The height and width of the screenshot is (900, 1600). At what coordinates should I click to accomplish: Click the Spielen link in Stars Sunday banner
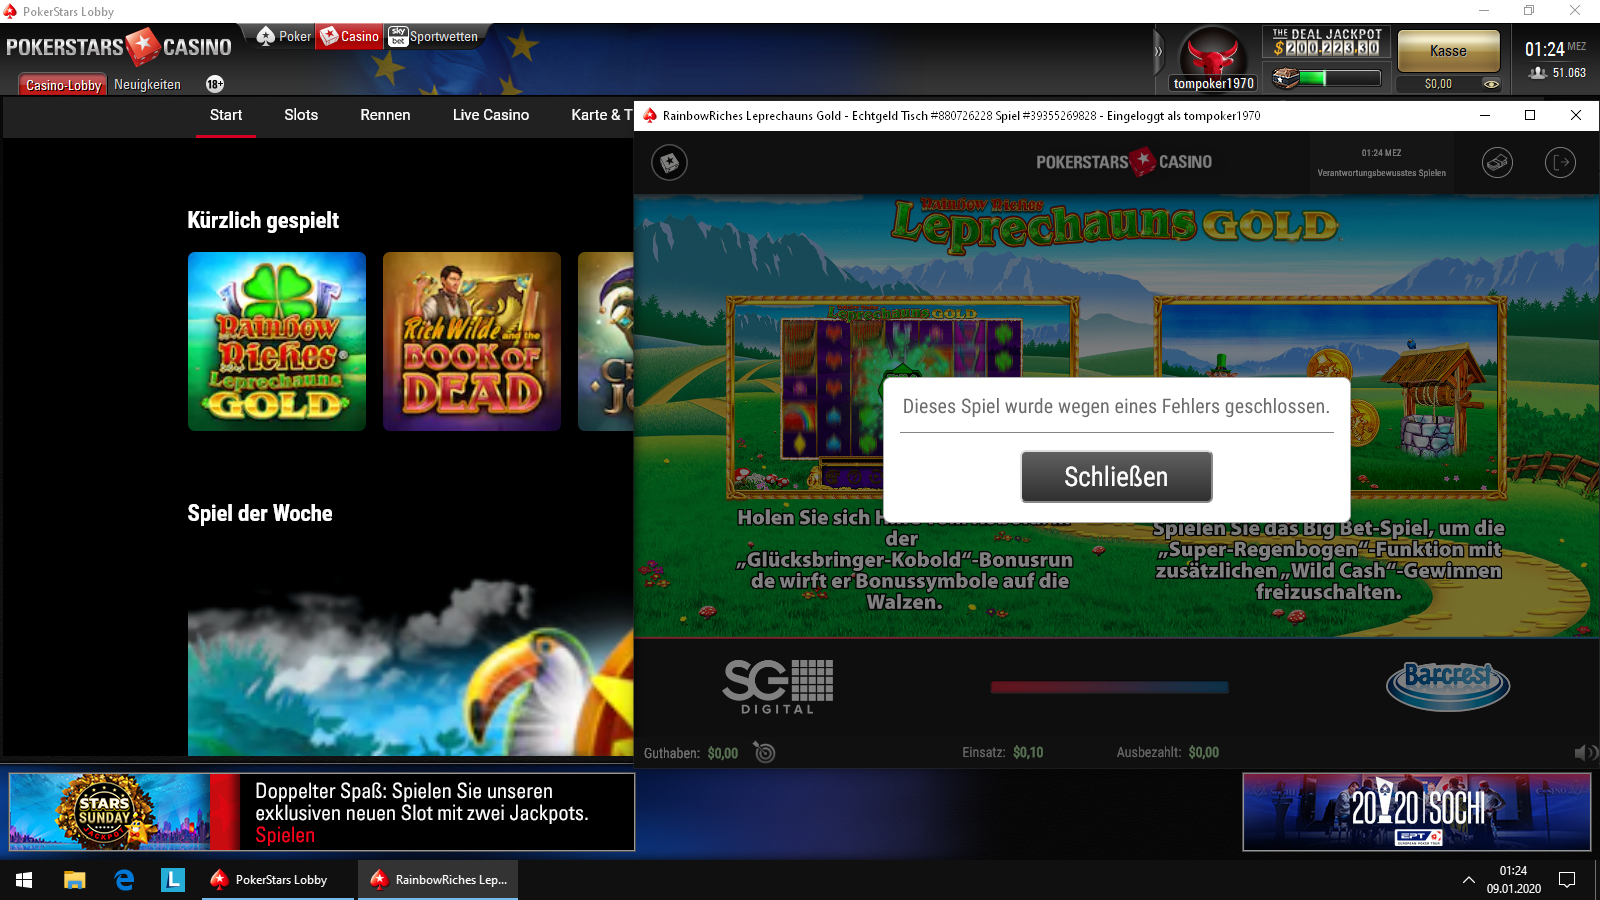285,835
